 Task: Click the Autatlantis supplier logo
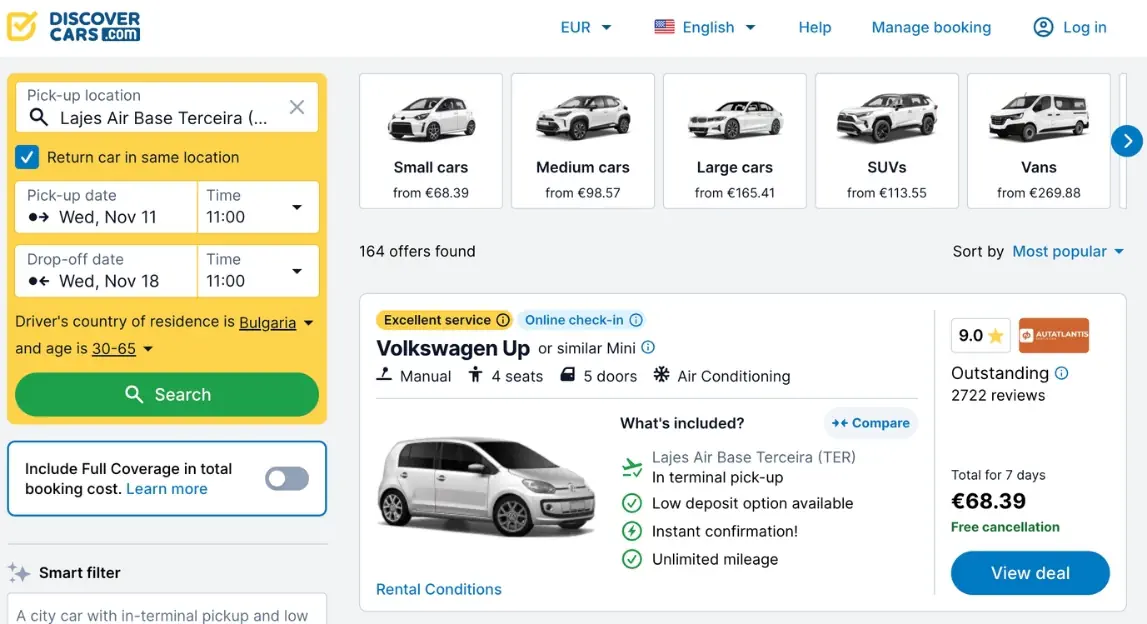pos(1053,335)
